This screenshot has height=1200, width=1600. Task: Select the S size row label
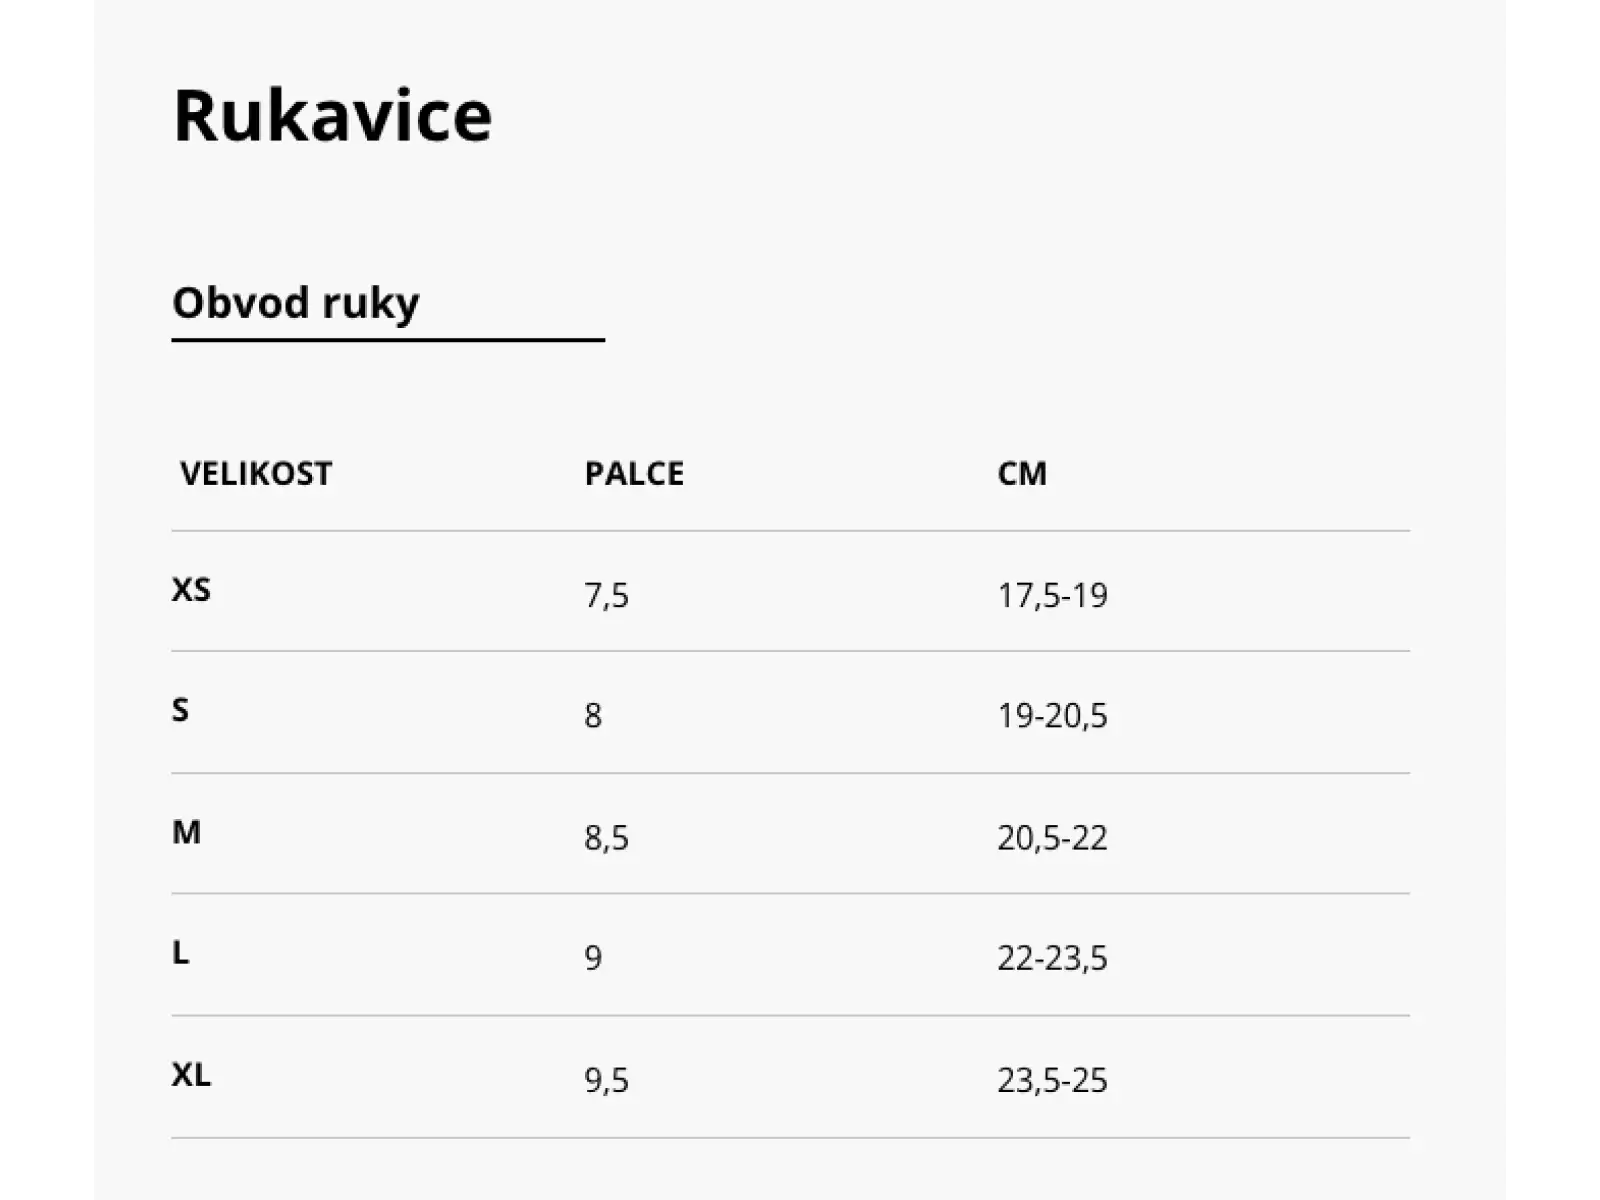(180, 710)
